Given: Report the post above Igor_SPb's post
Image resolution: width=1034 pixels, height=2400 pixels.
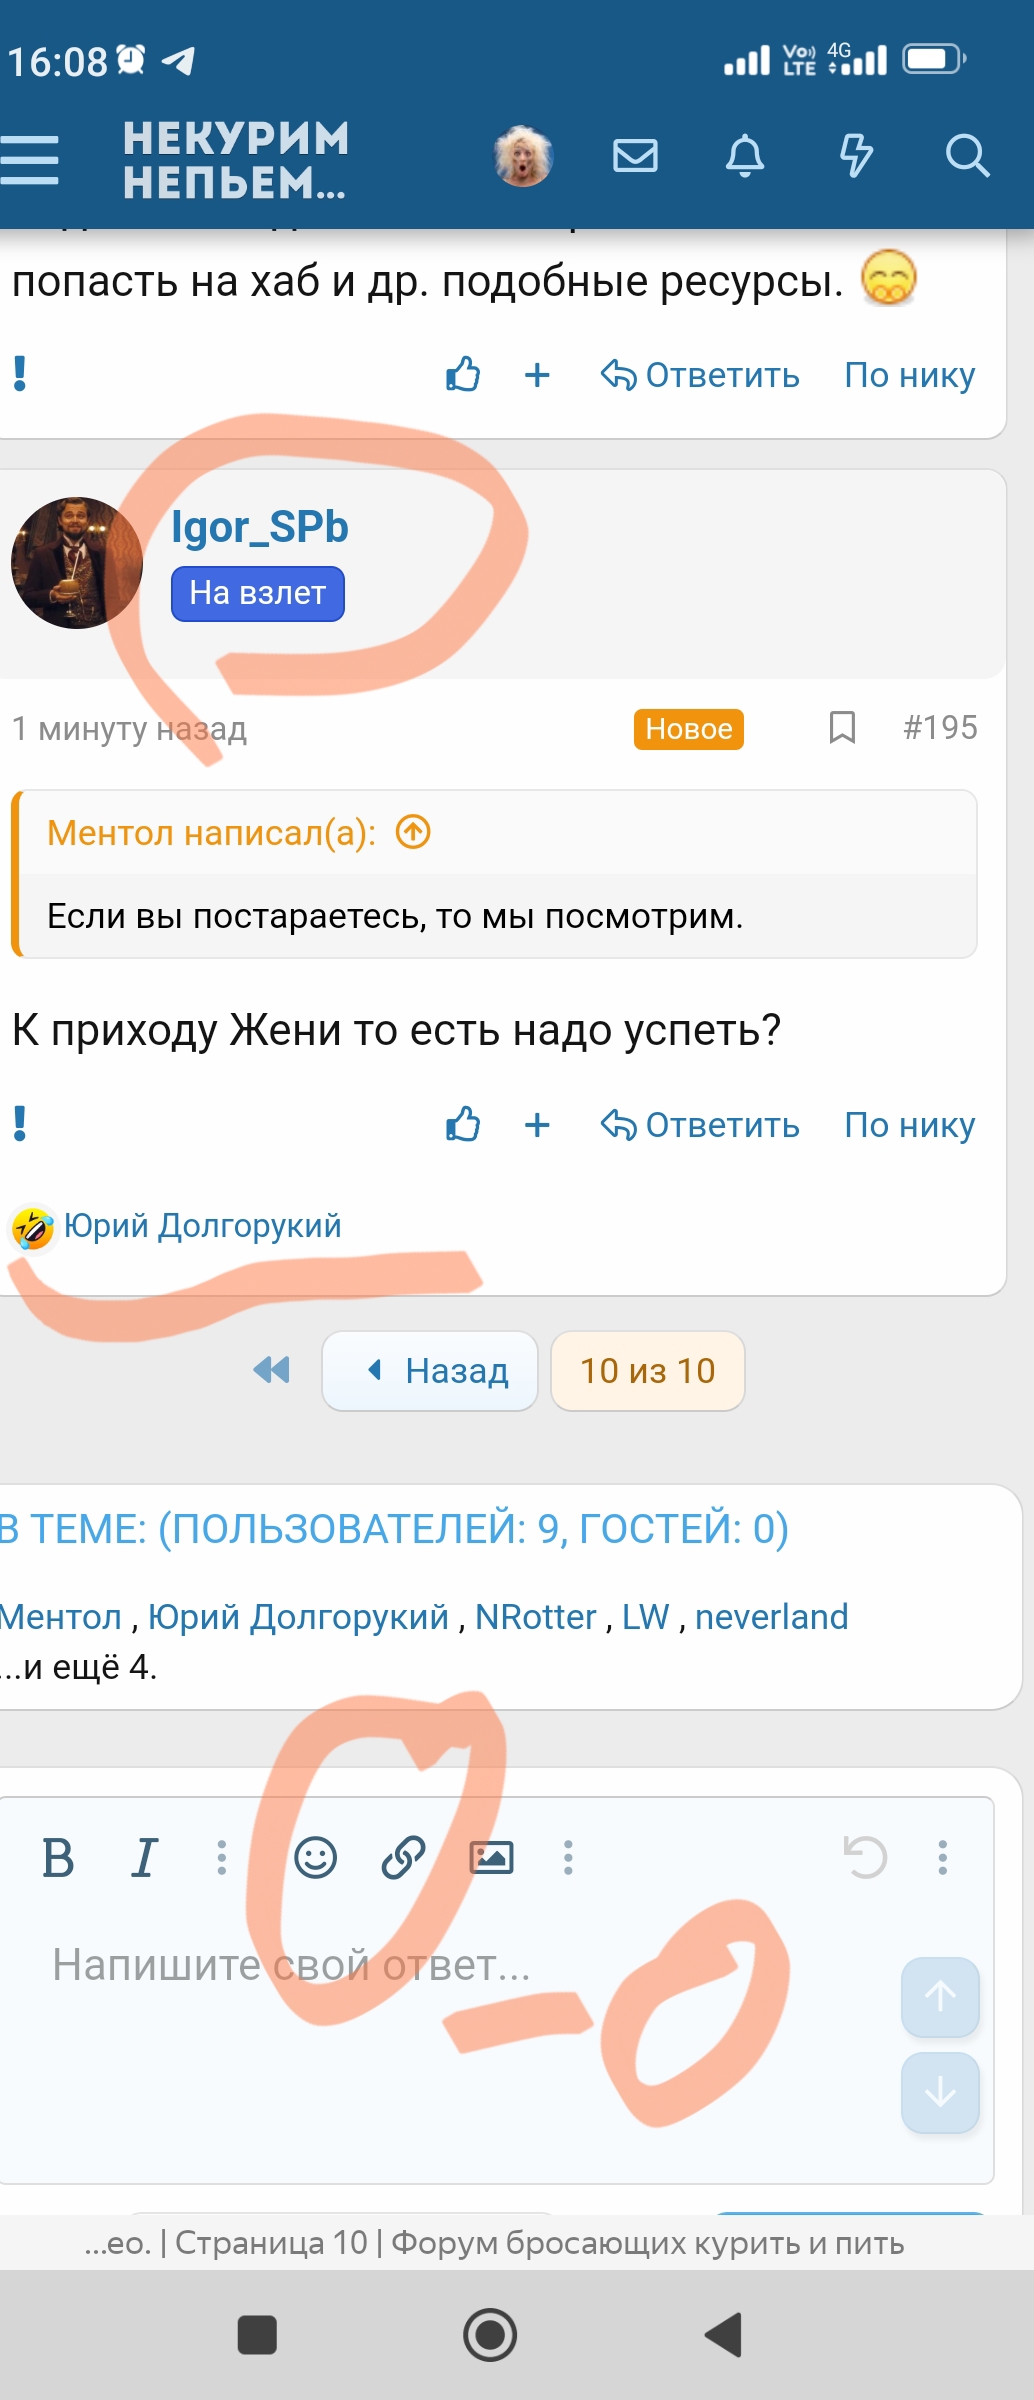Looking at the screenshot, I should [20, 374].
